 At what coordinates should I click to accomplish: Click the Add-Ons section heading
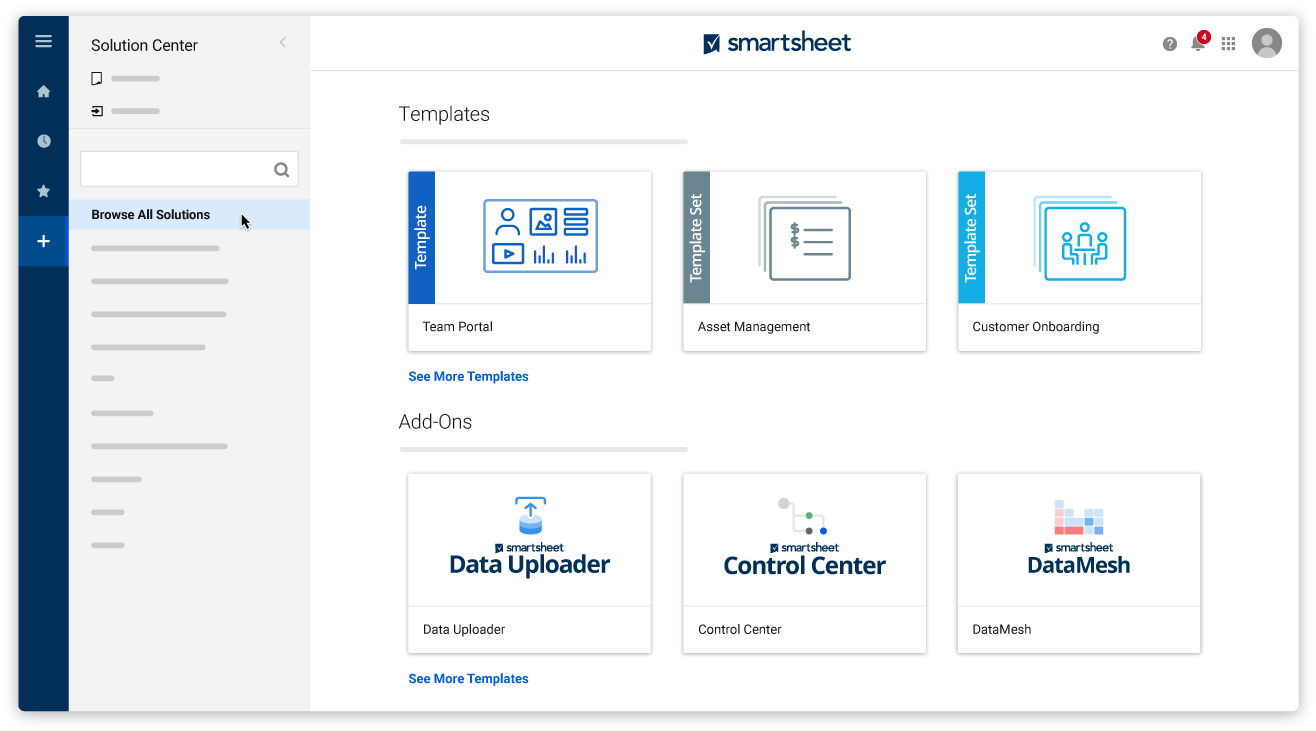435,422
